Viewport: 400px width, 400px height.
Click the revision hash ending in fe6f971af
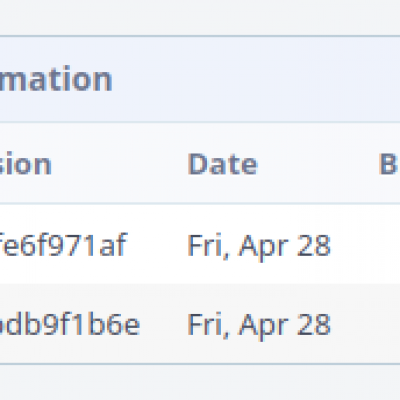[63, 245]
